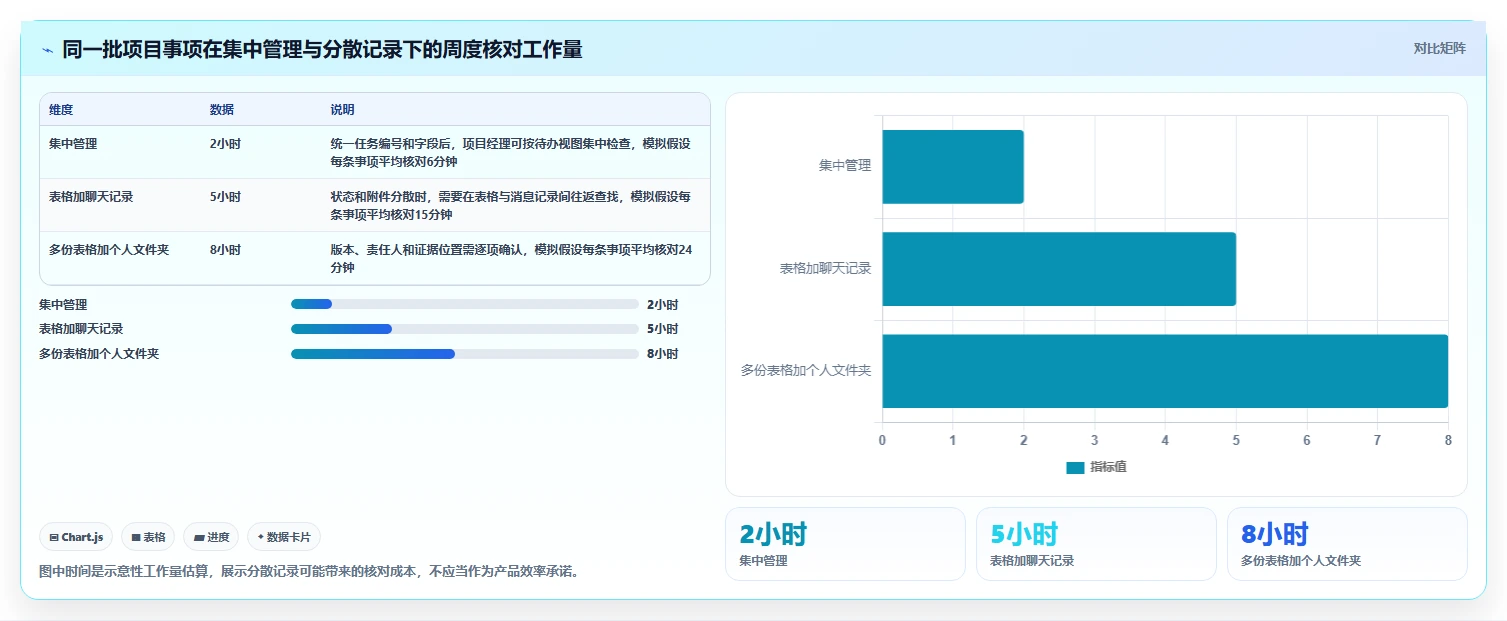Screen dimensions: 1507x621
Task: Click the 集中管理 progress bar
Action: pyautogui.click(x=464, y=304)
